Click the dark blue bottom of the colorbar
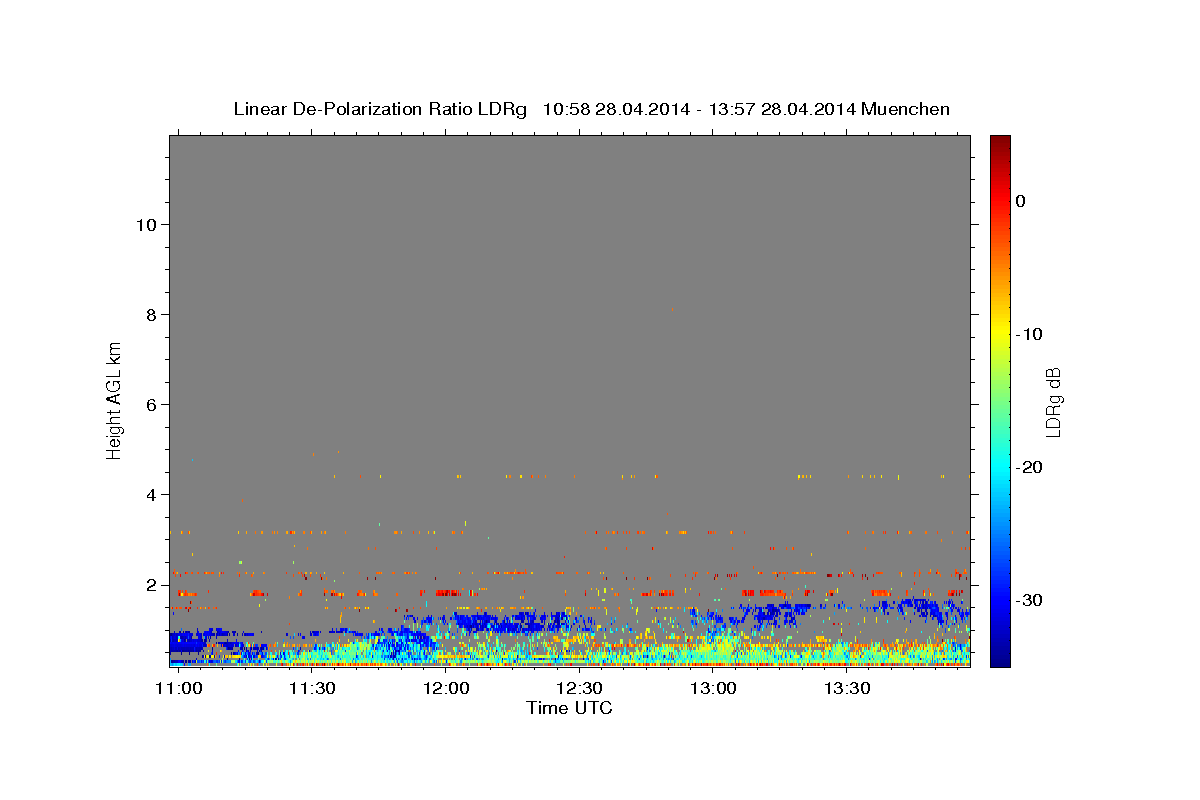Viewport: 1200px width, 800px height. (1000, 658)
